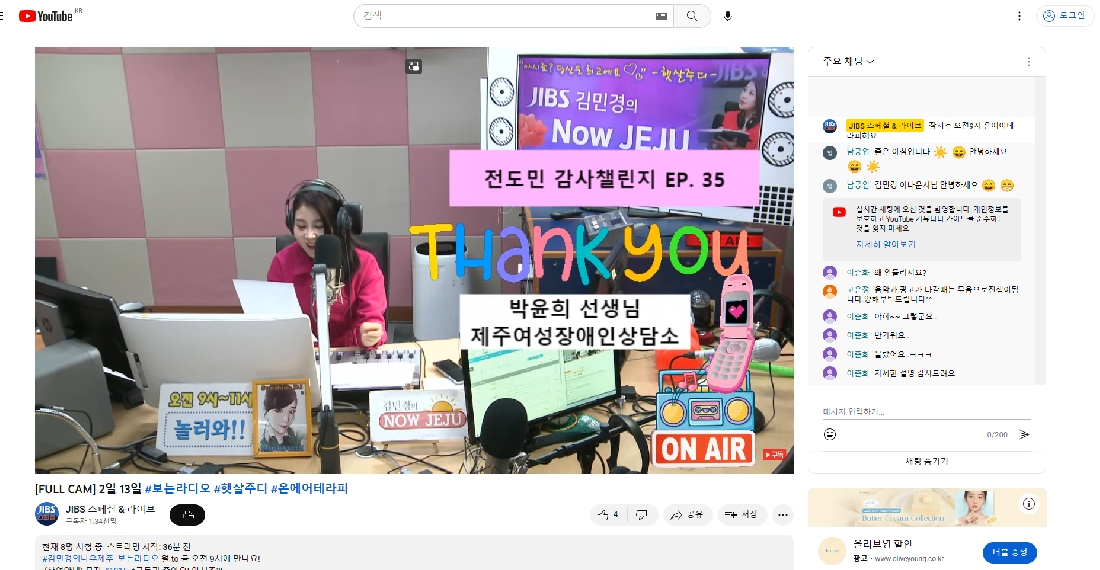
Task: Expand the video description box
Action: [x=414, y=553]
